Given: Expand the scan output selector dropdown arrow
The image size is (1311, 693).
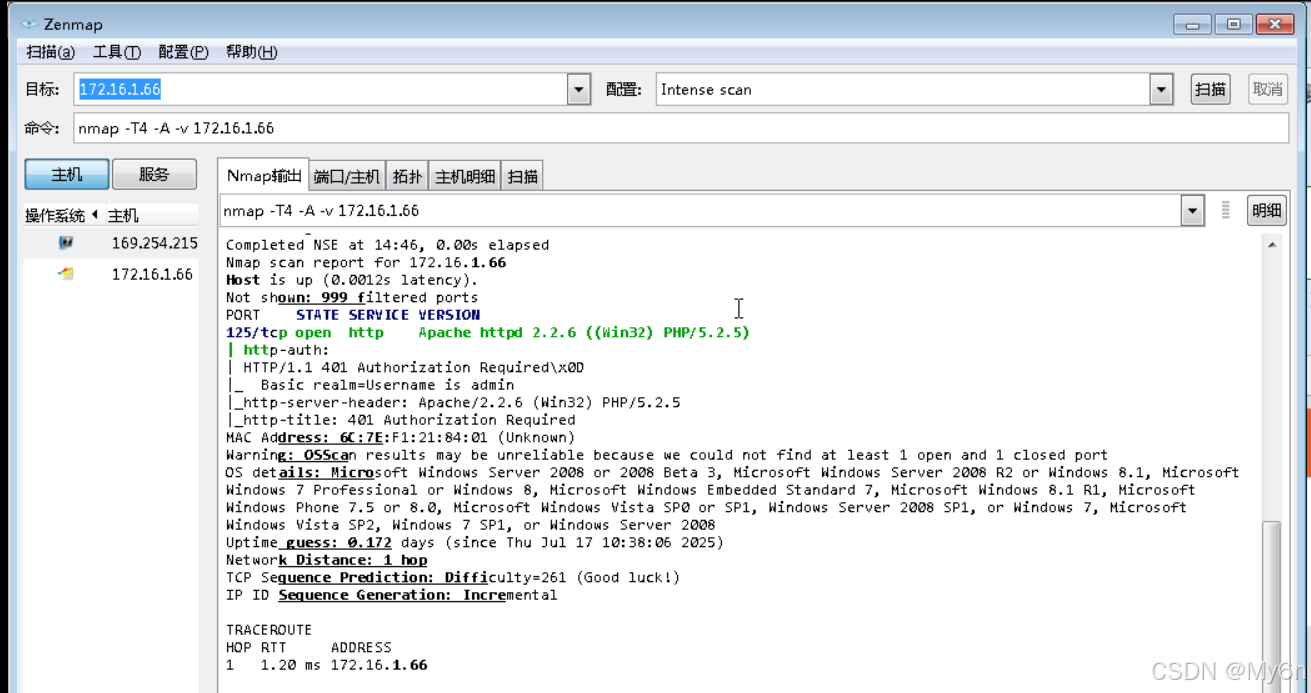Looking at the screenshot, I should point(1192,211).
